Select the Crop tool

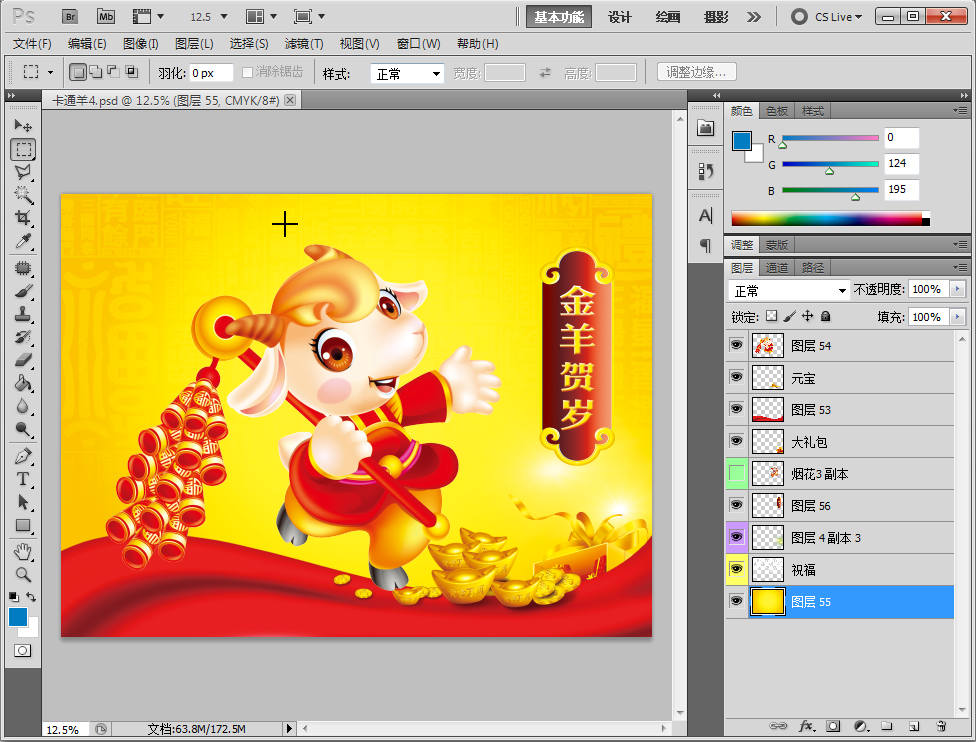pyautogui.click(x=23, y=218)
